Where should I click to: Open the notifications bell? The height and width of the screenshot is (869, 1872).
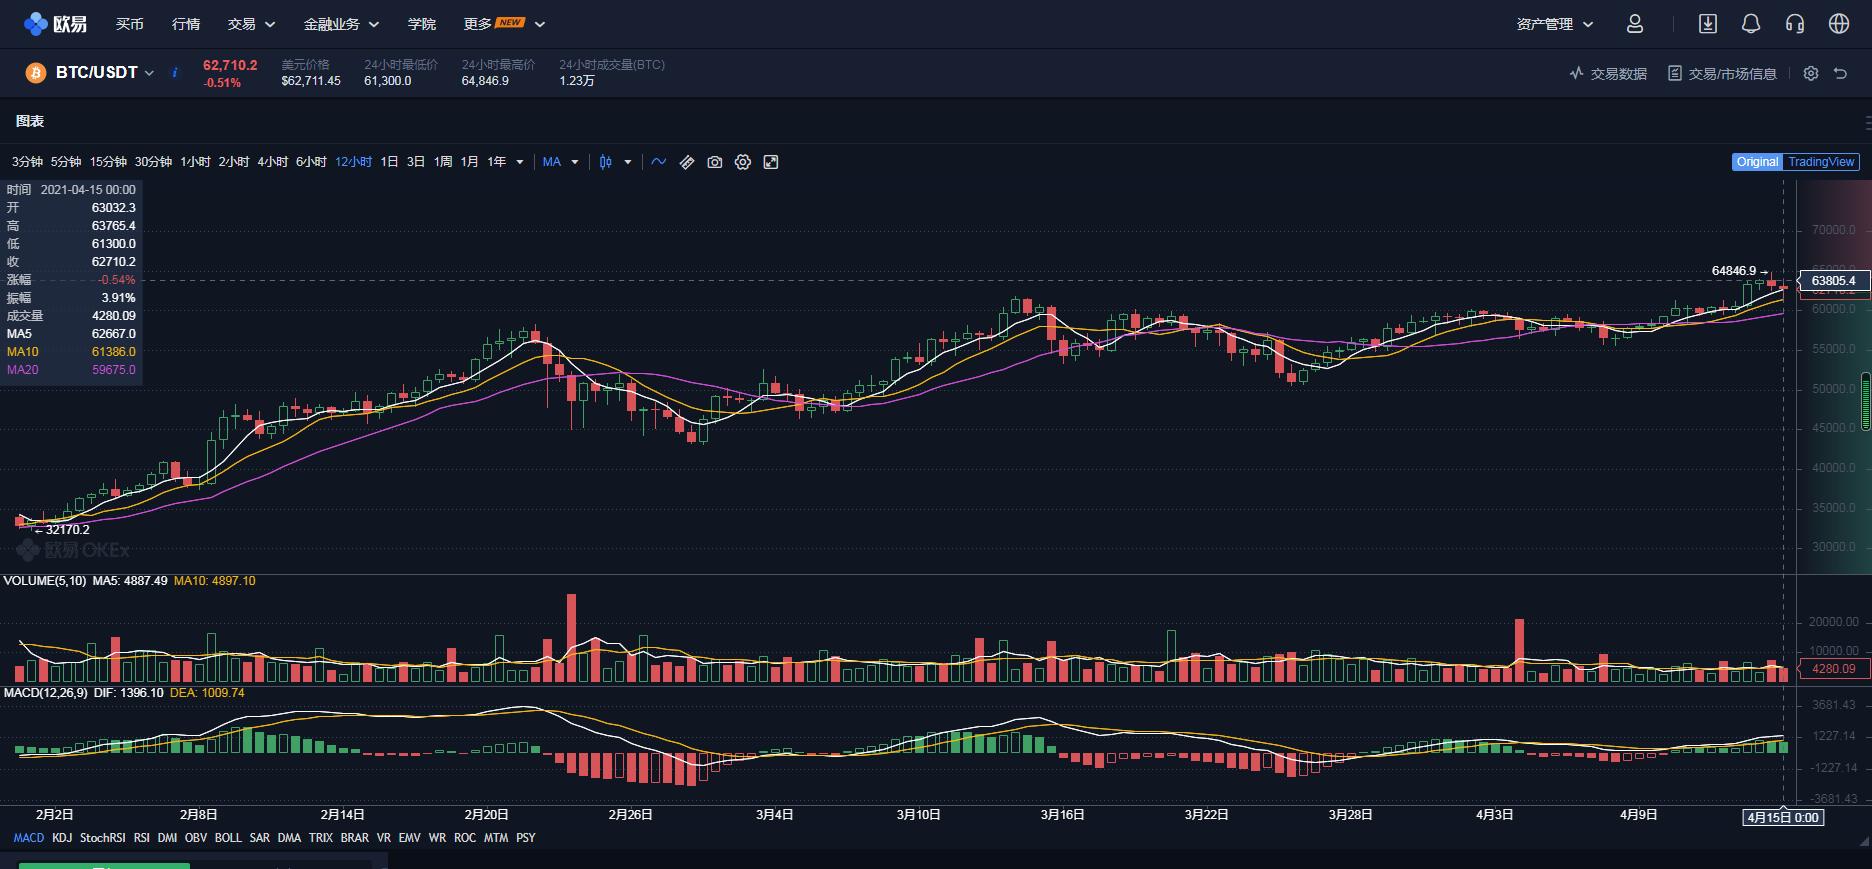(x=1751, y=24)
